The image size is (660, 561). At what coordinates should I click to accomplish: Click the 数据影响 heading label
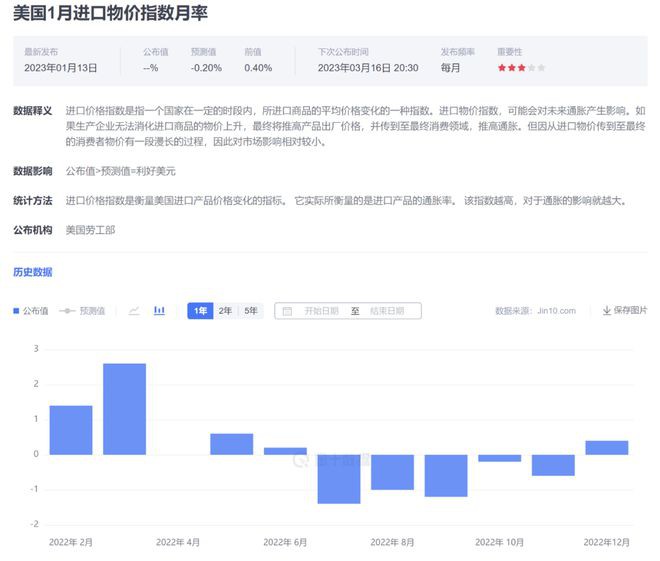[x=33, y=171]
